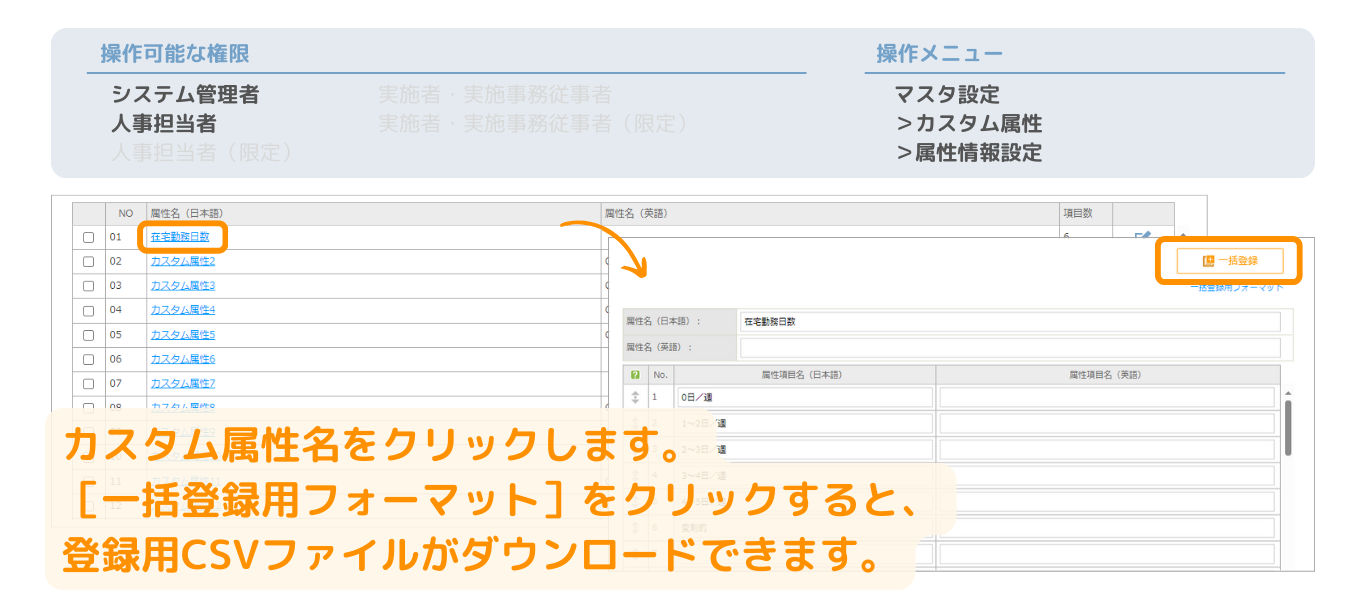Select the checkbox next to カスタム属性2
Viewport: 1366px width, 614px height.
[89, 262]
